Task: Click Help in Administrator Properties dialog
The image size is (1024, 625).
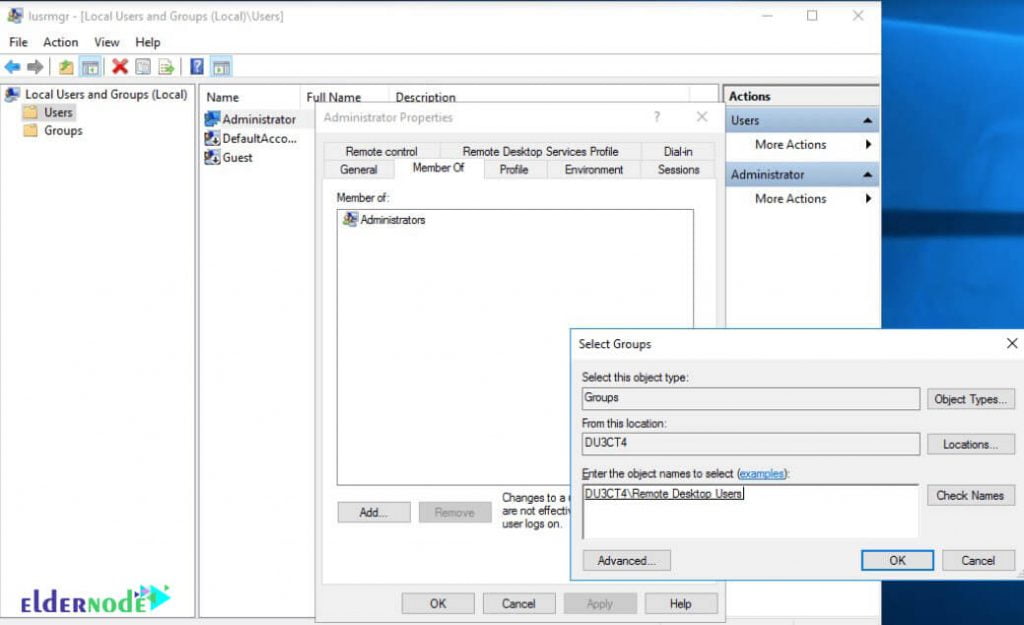Action: coord(680,603)
